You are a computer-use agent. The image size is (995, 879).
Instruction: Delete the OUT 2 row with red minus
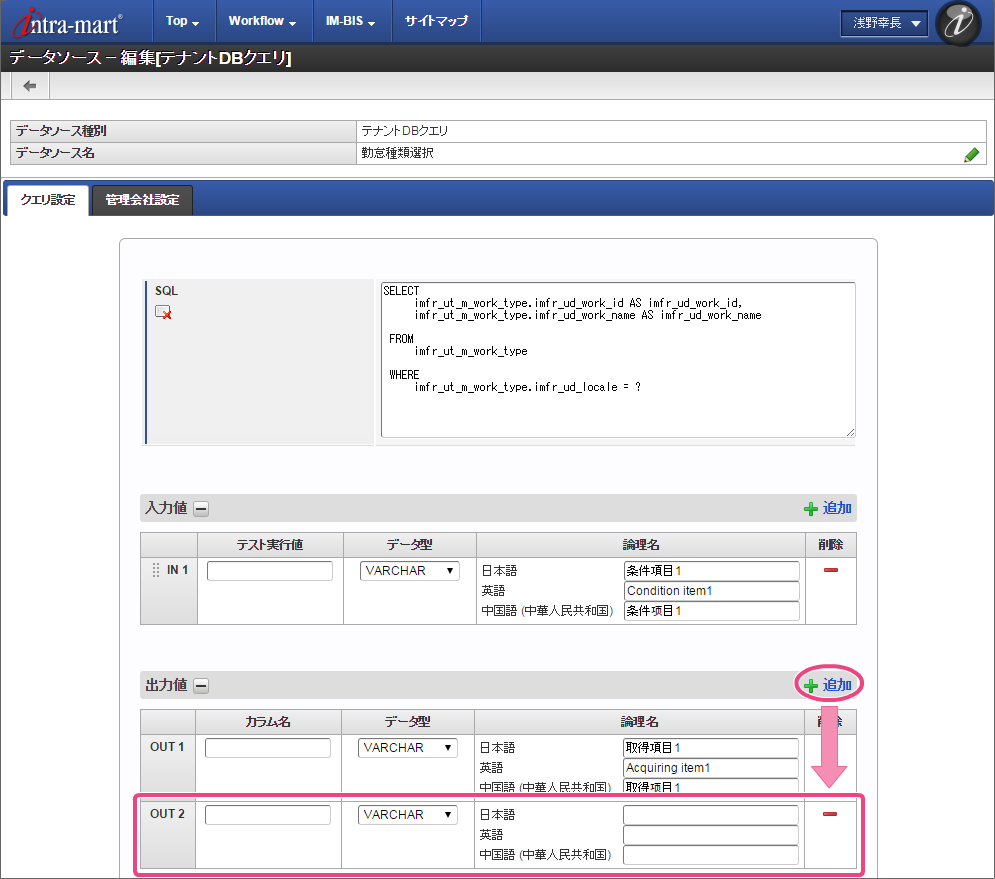(829, 814)
